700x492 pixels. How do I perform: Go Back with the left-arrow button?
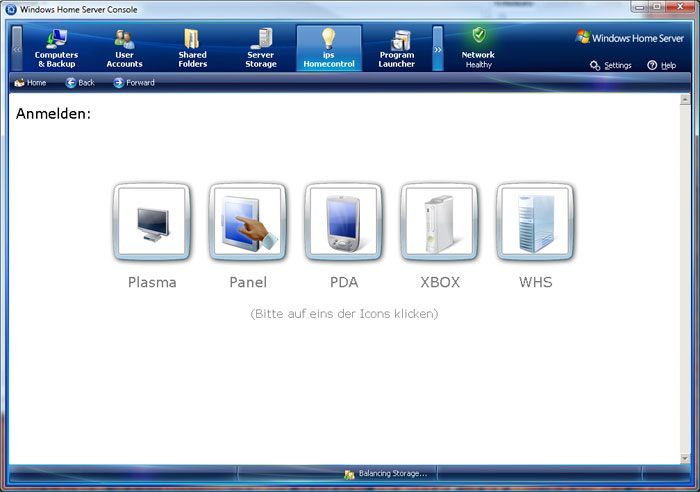click(80, 83)
